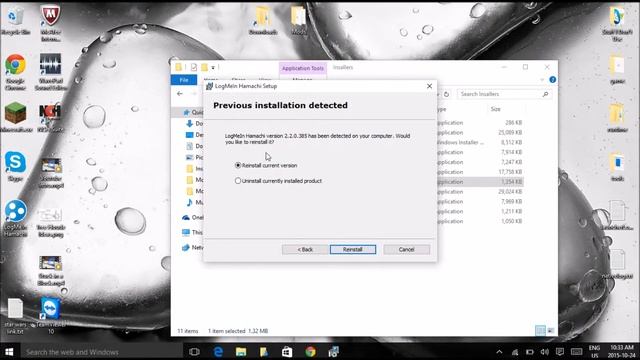Close the LogMeIn Hamachi Setup dialog

pyautogui.click(x=429, y=86)
